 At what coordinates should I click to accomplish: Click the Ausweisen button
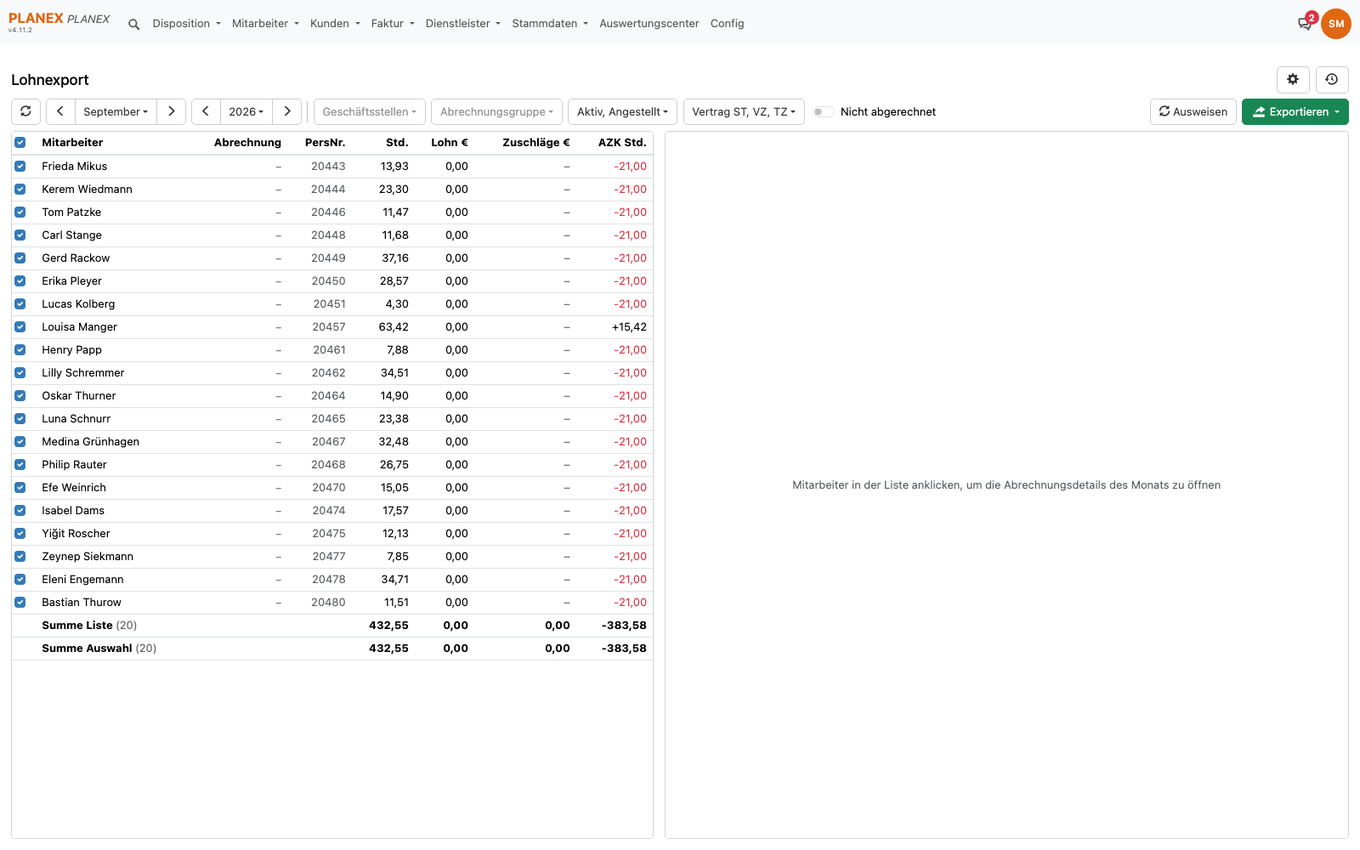(1193, 112)
